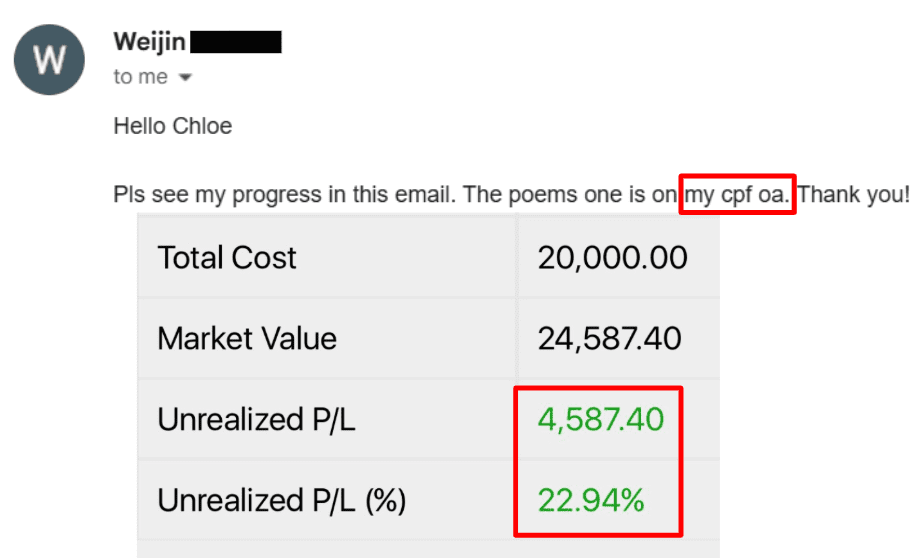Click the 24,587.40 market value figure

609,338
